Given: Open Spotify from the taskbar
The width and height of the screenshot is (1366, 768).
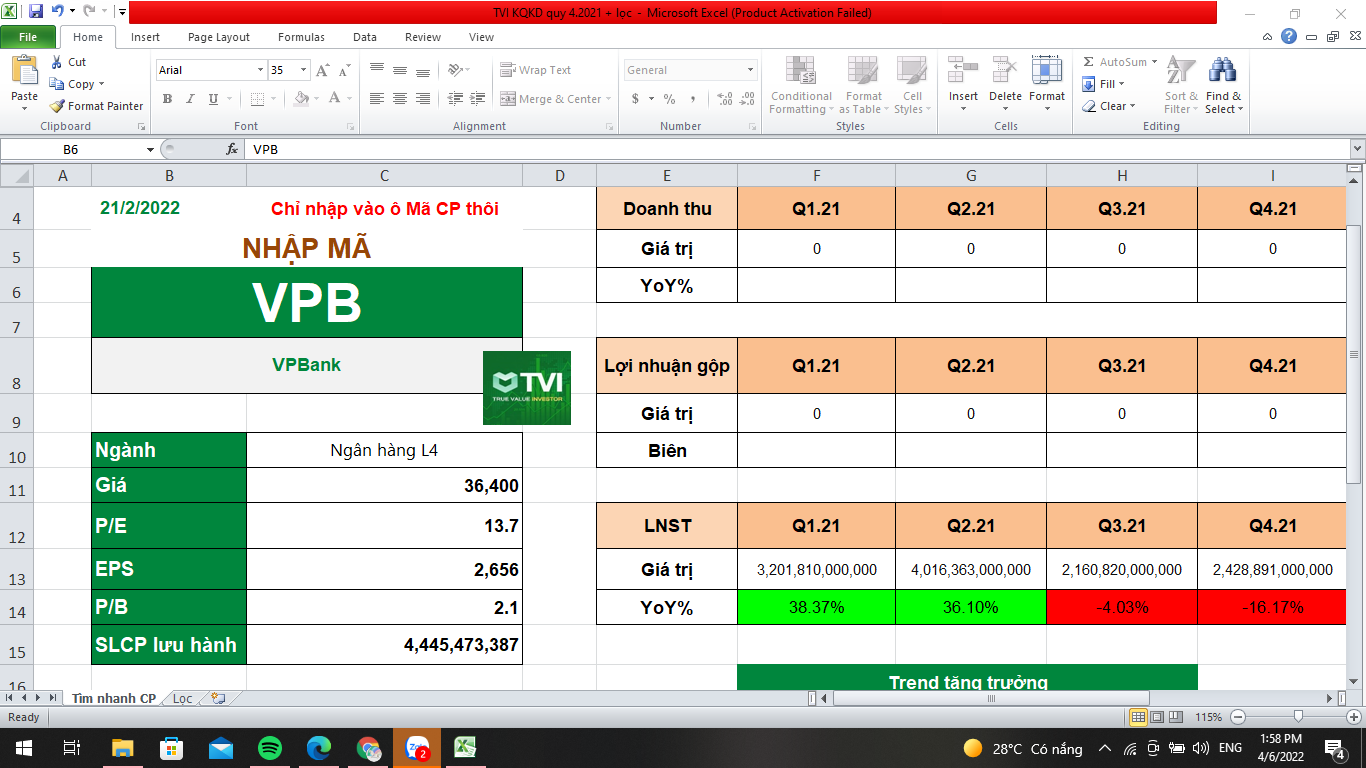Looking at the screenshot, I should [x=269, y=748].
